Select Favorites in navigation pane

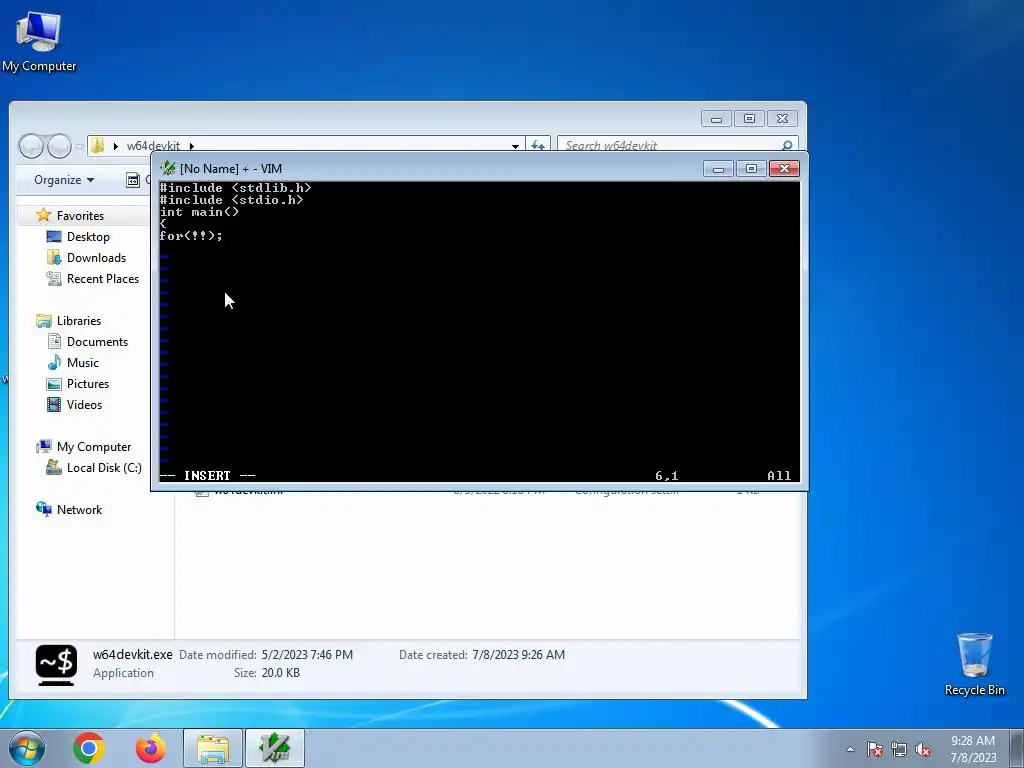[x=80, y=216]
